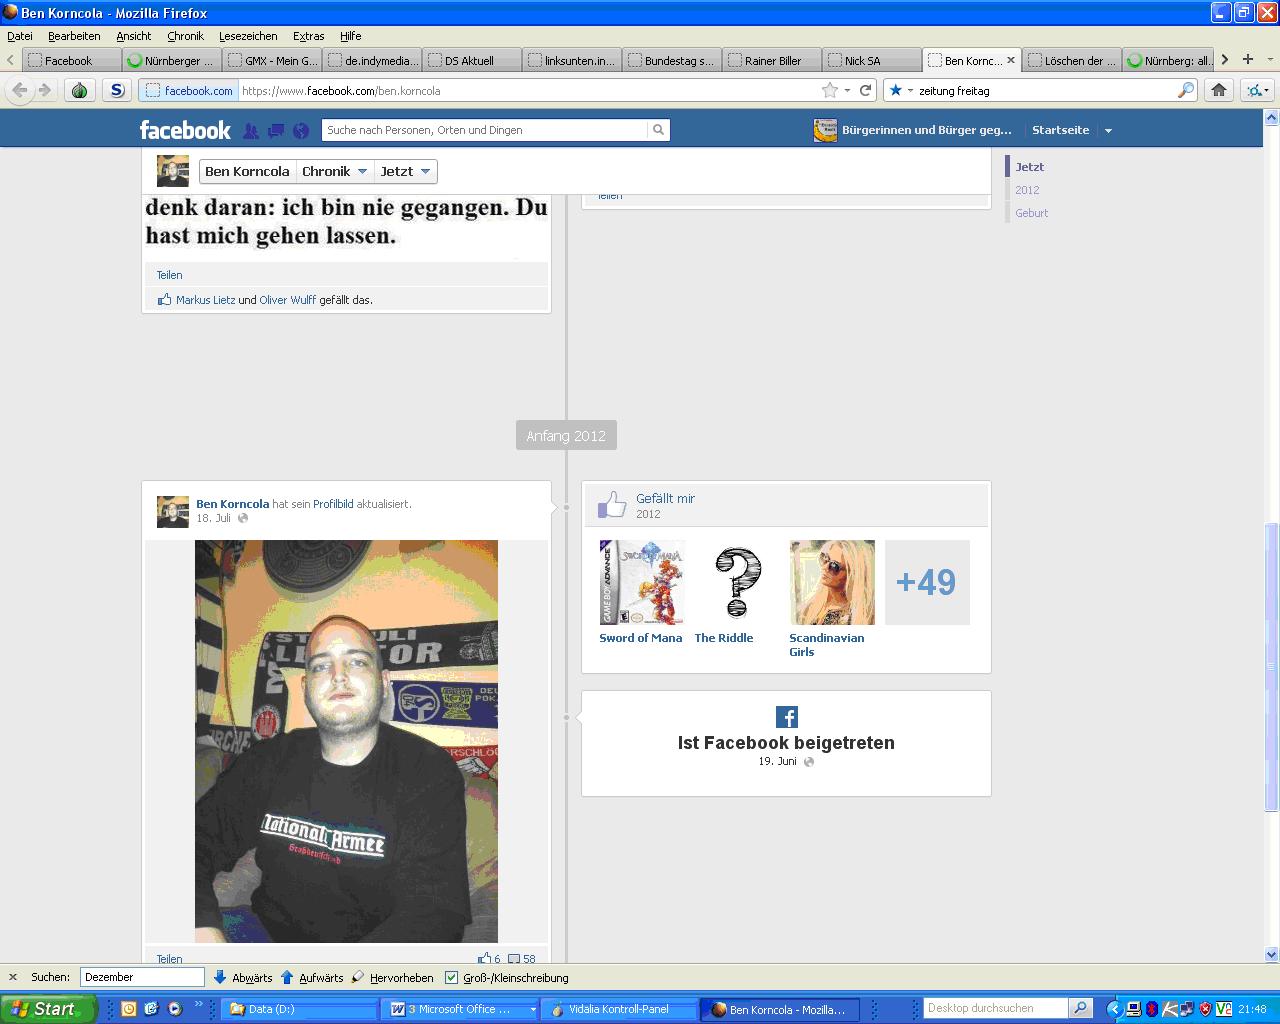Bookmark page with the star icon
This screenshot has height=1024, width=1280.
click(829, 90)
